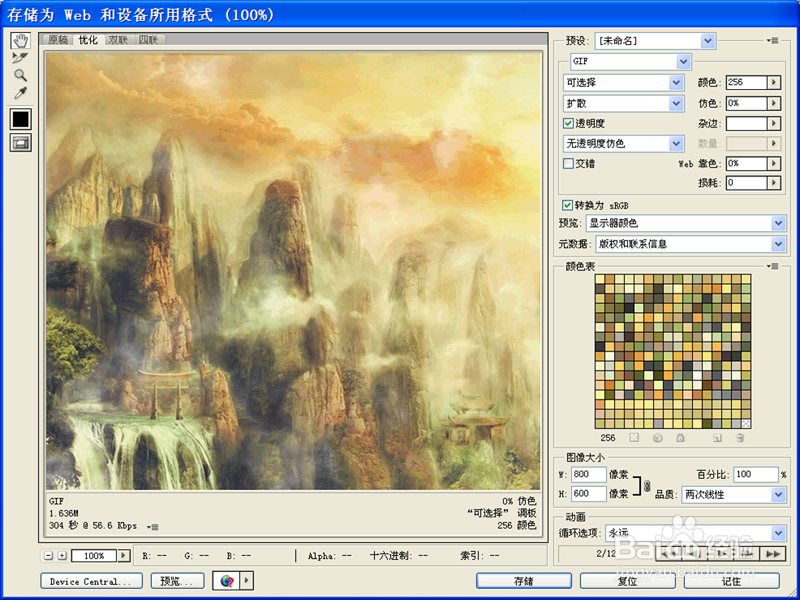The height and width of the screenshot is (600, 800).
Task: Click the 记住 remember button
Action: (732, 581)
